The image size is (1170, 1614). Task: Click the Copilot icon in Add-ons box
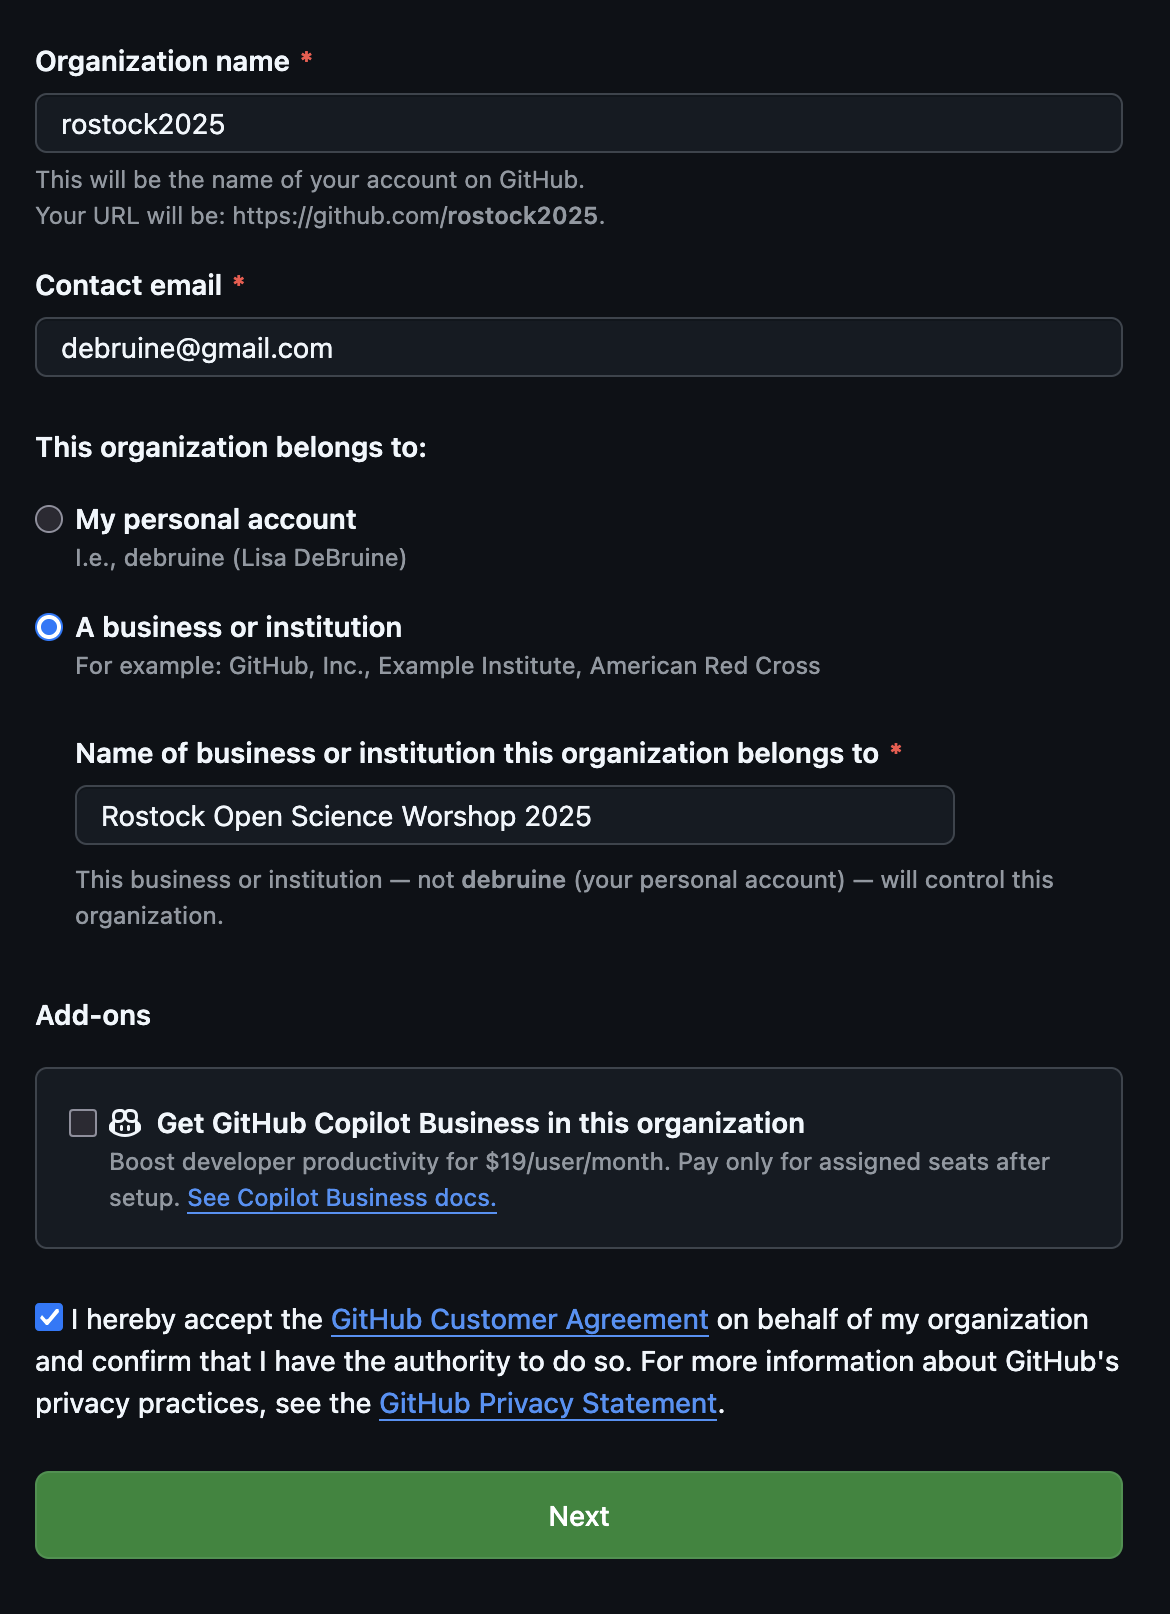(x=125, y=1123)
